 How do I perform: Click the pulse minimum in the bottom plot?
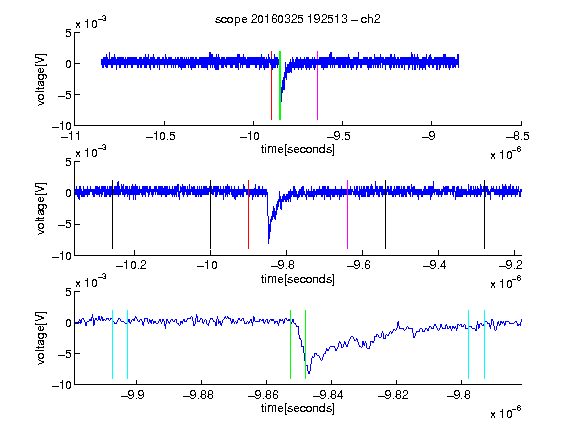[309, 372]
